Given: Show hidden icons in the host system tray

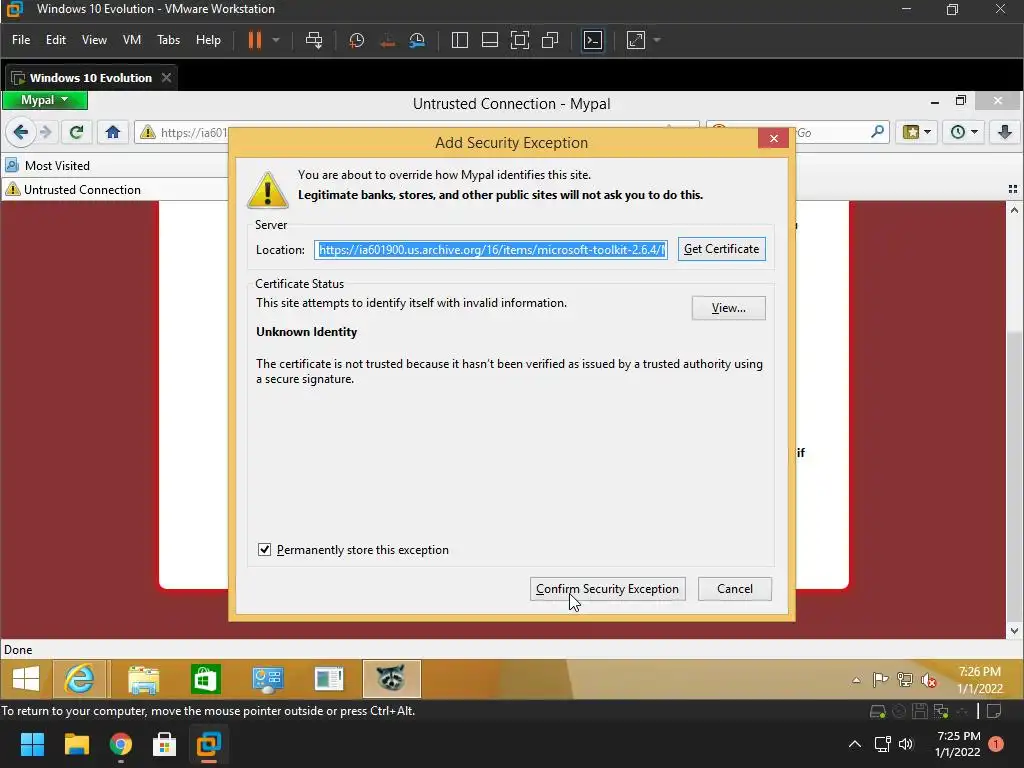Looking at the screenshot, I should click(x=854, y=744).
